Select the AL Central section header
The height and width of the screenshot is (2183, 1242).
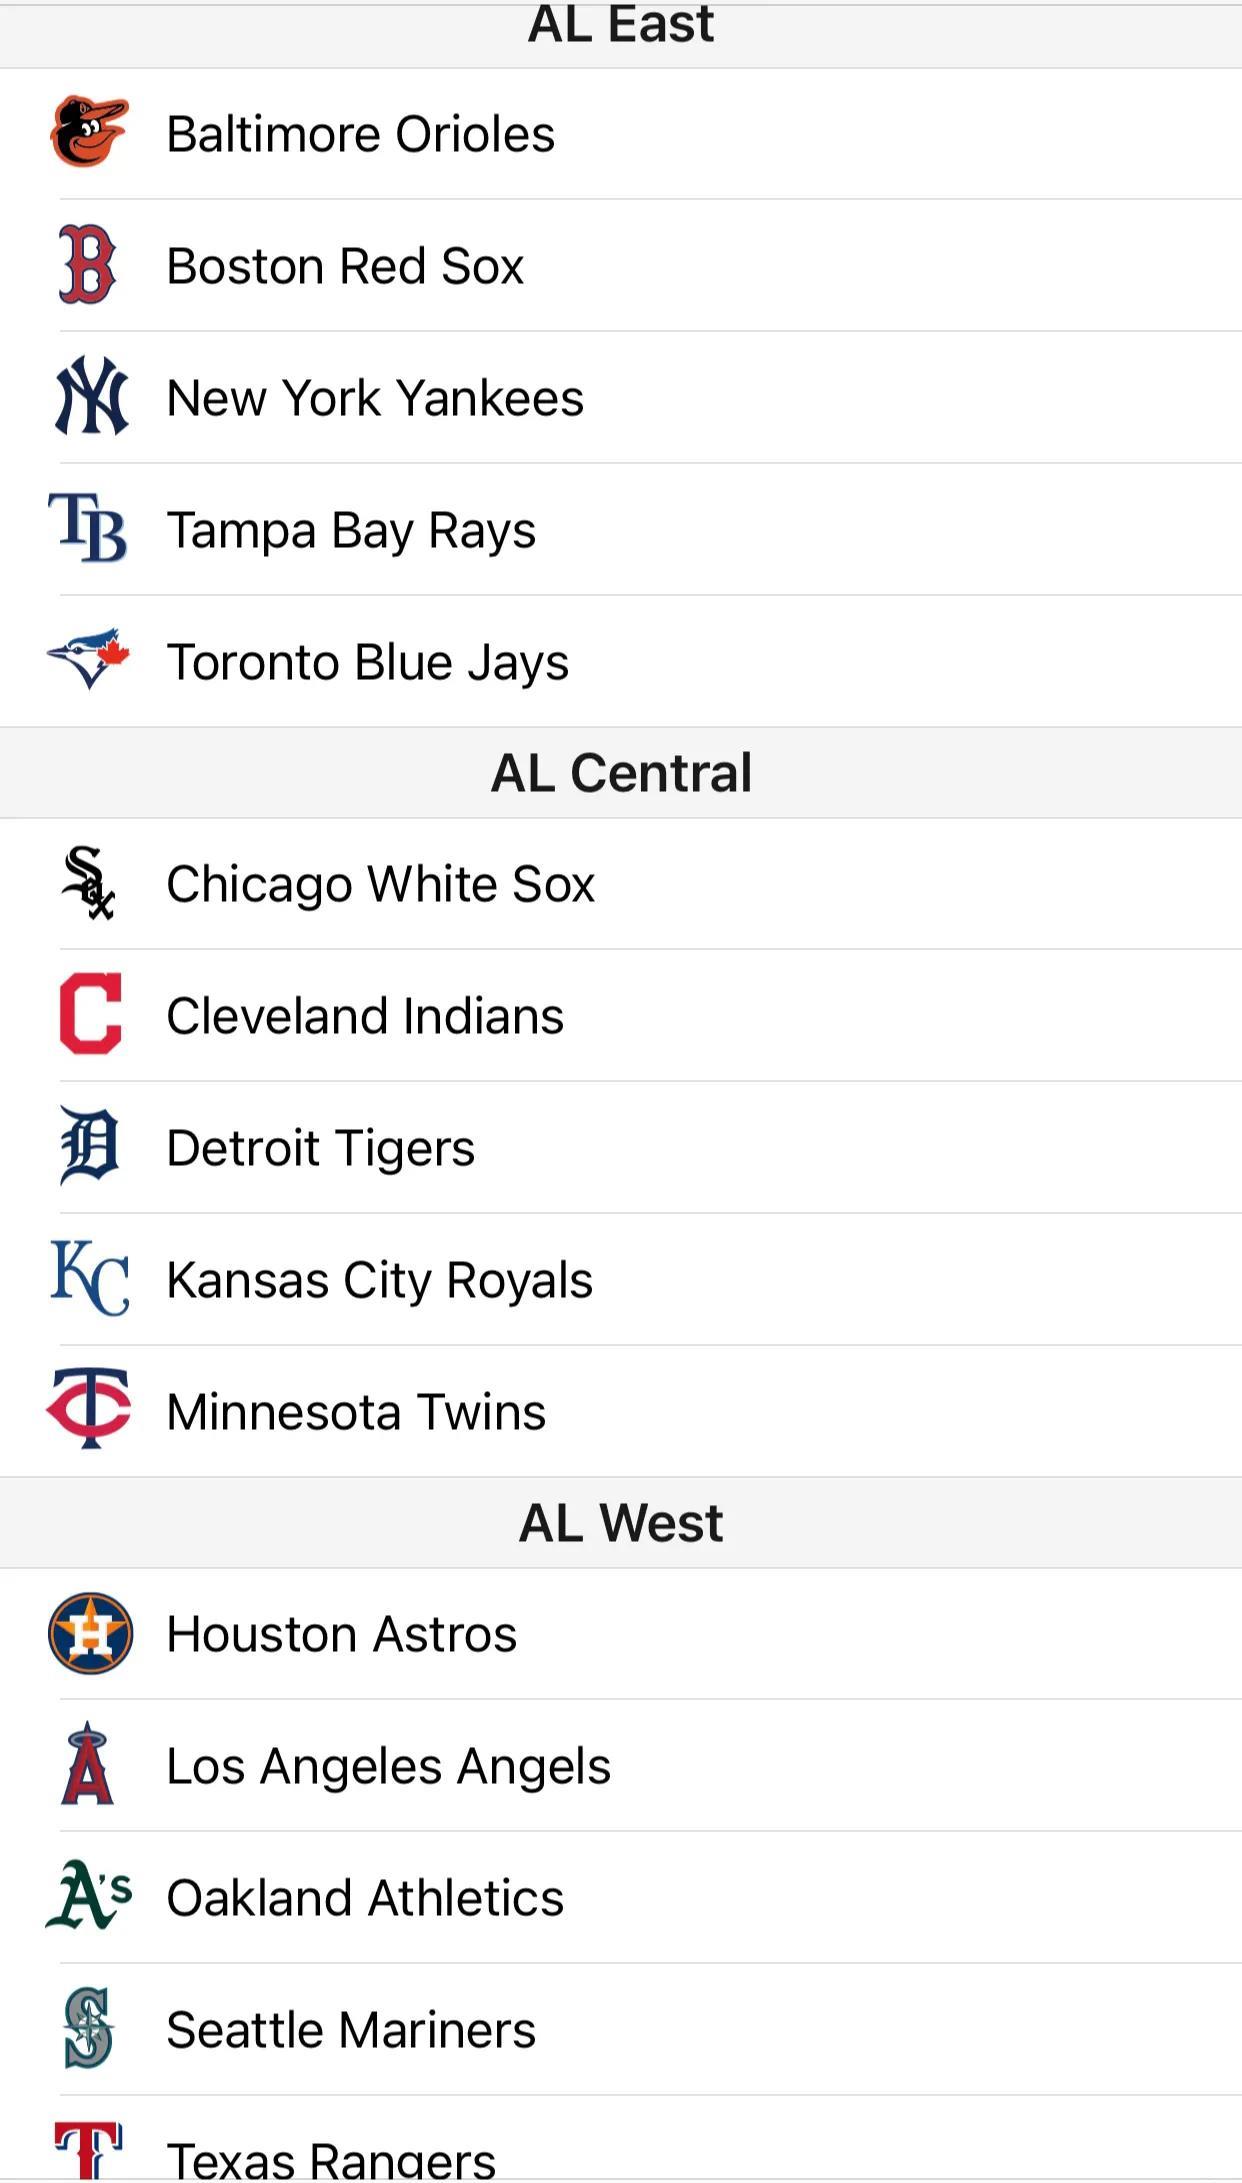[621, 773]
